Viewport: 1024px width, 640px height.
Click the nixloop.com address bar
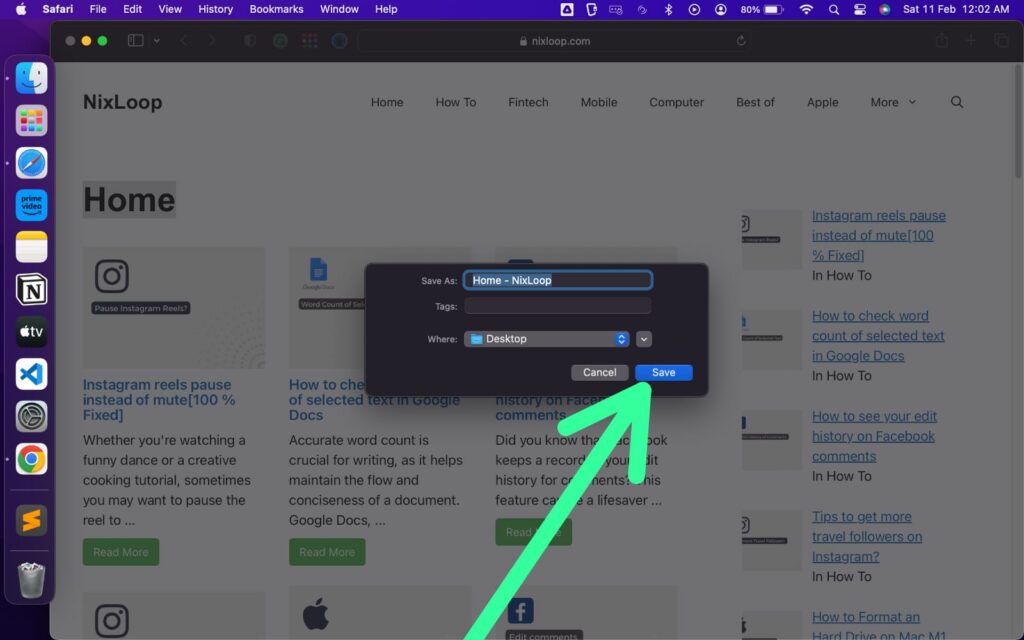click(x=554, y=40)
